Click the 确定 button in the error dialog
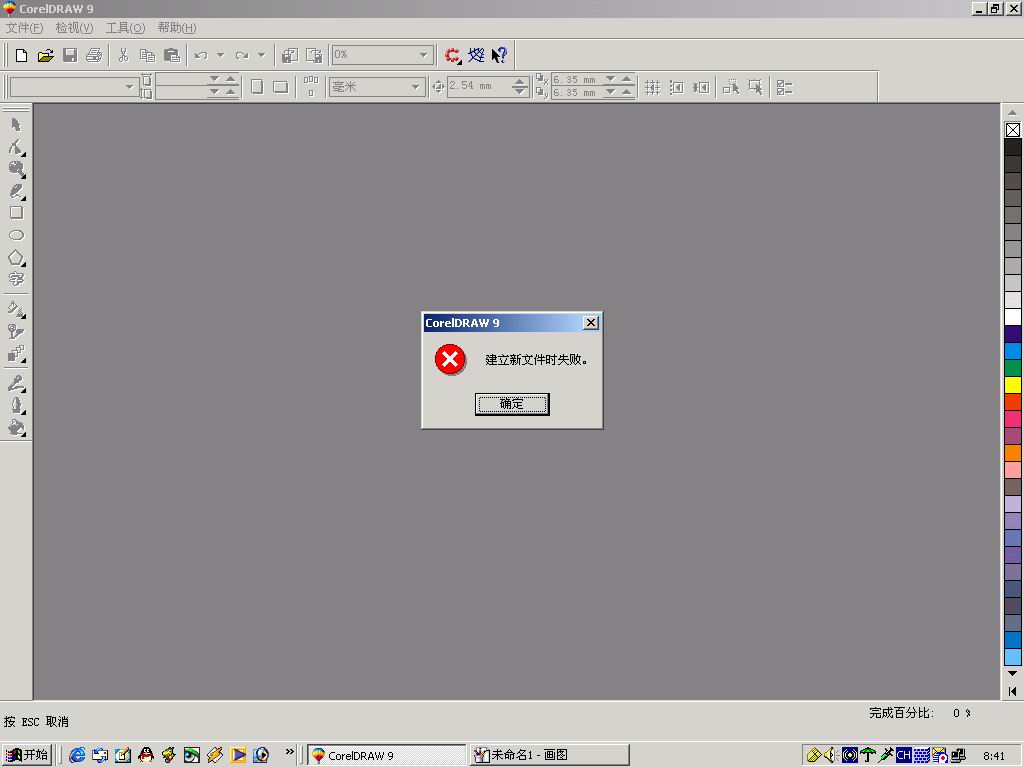This screenshot has height=768, width=1024. pos(512,404)
